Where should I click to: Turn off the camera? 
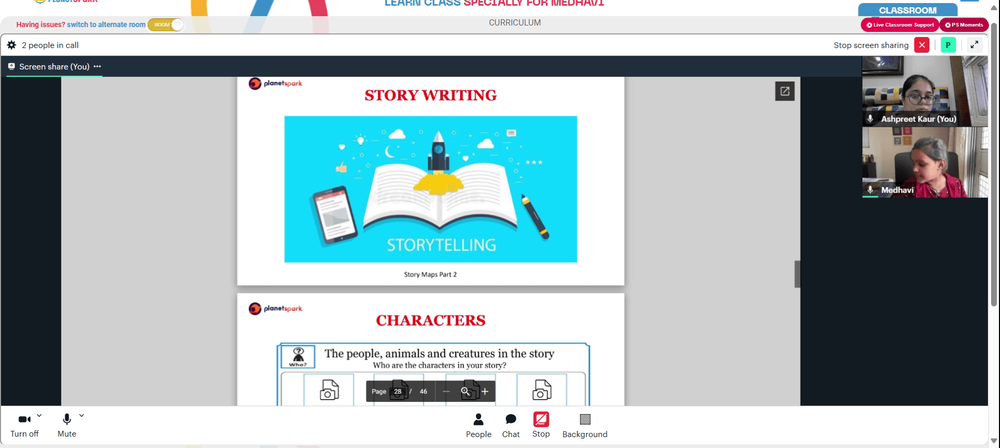(x=24, y=424)
